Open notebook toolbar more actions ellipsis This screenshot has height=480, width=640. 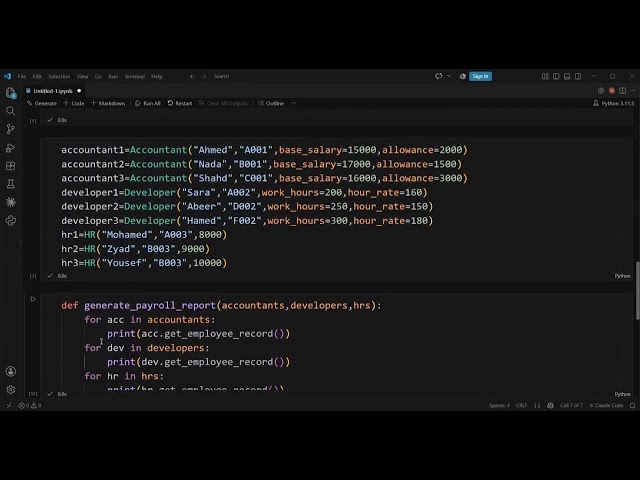(x=293, y=103)
